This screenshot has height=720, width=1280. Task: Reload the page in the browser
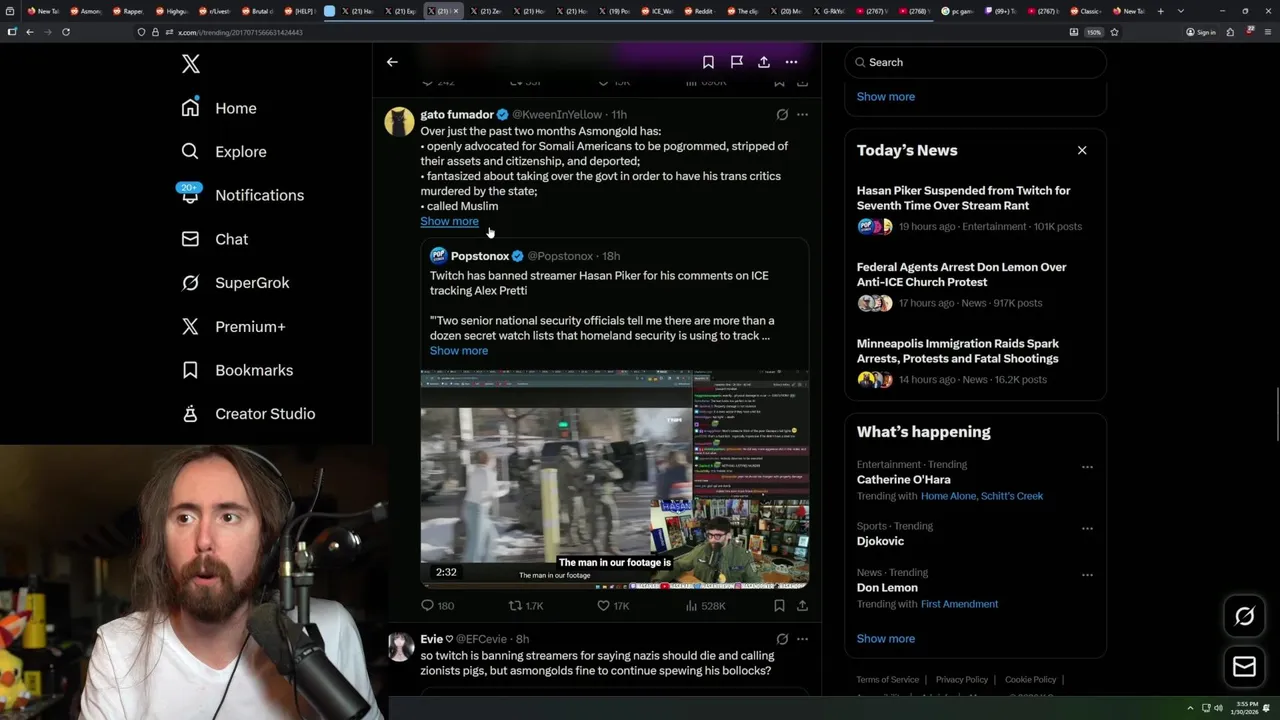tap(66, 32)
